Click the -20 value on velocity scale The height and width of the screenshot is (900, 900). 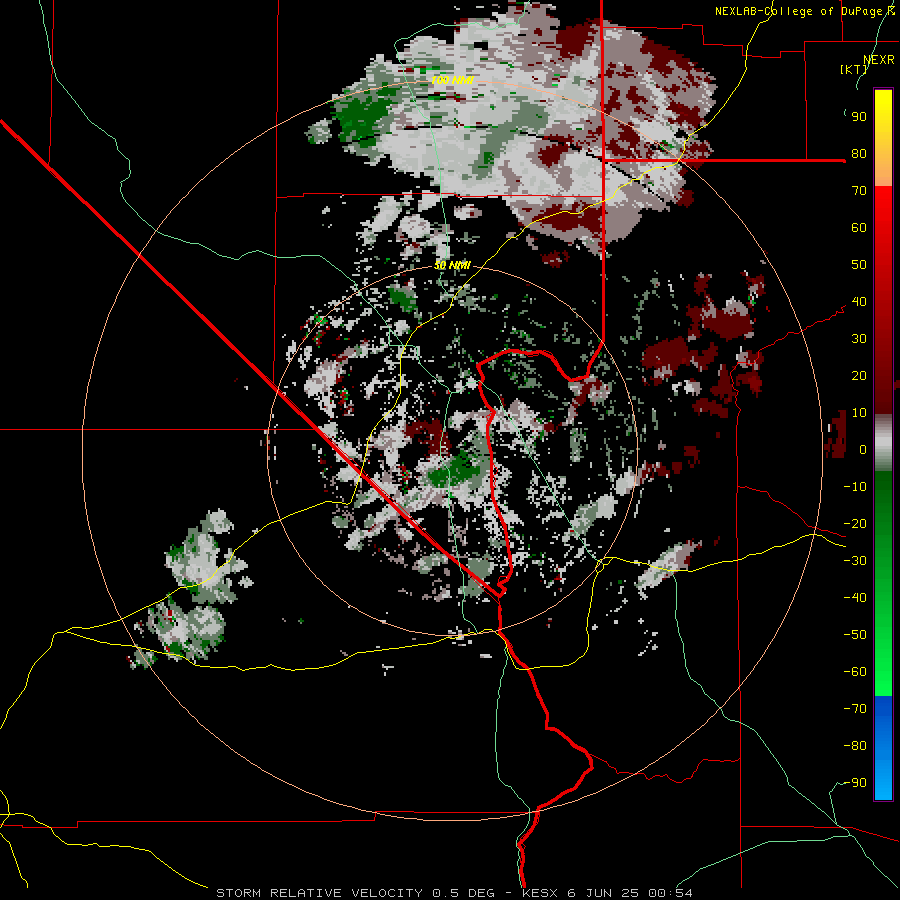(855, 524)
